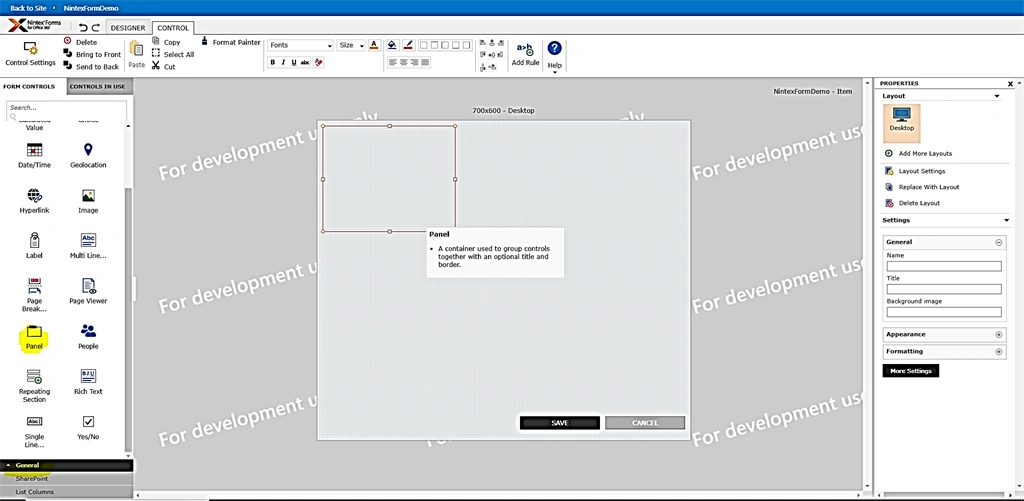
Task: Click Add Rule
Action: pos(525,54)
